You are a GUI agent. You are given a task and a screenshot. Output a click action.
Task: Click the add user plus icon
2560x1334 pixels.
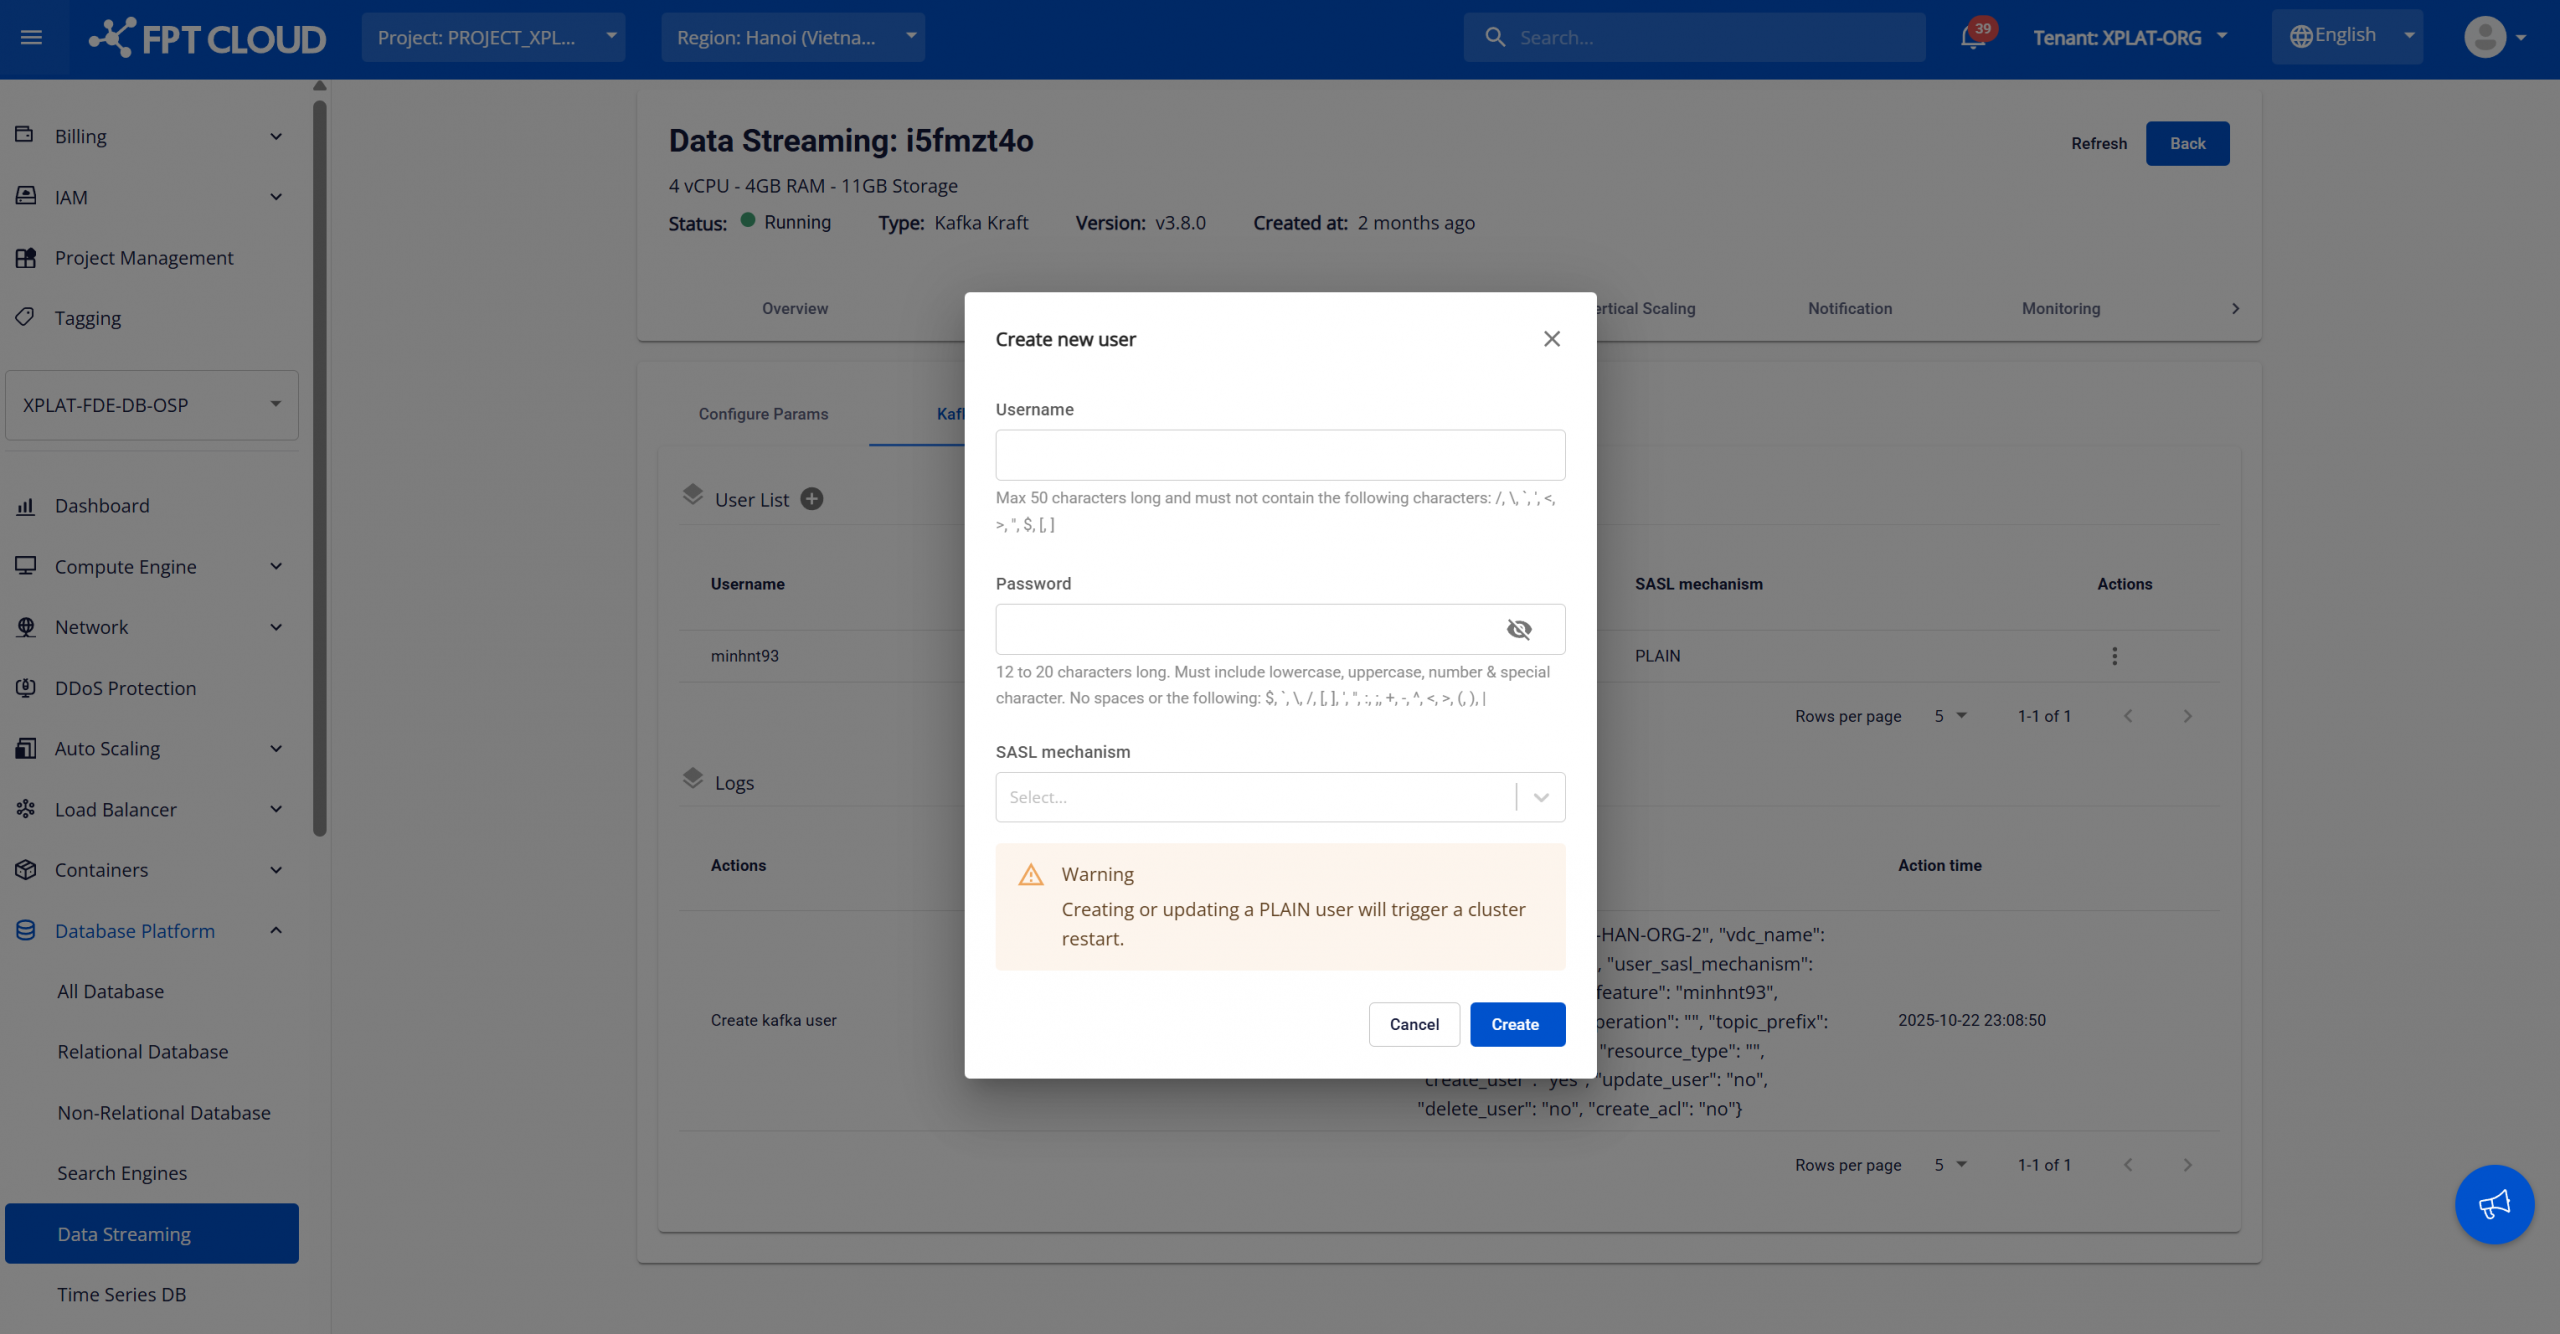point(812,499)
